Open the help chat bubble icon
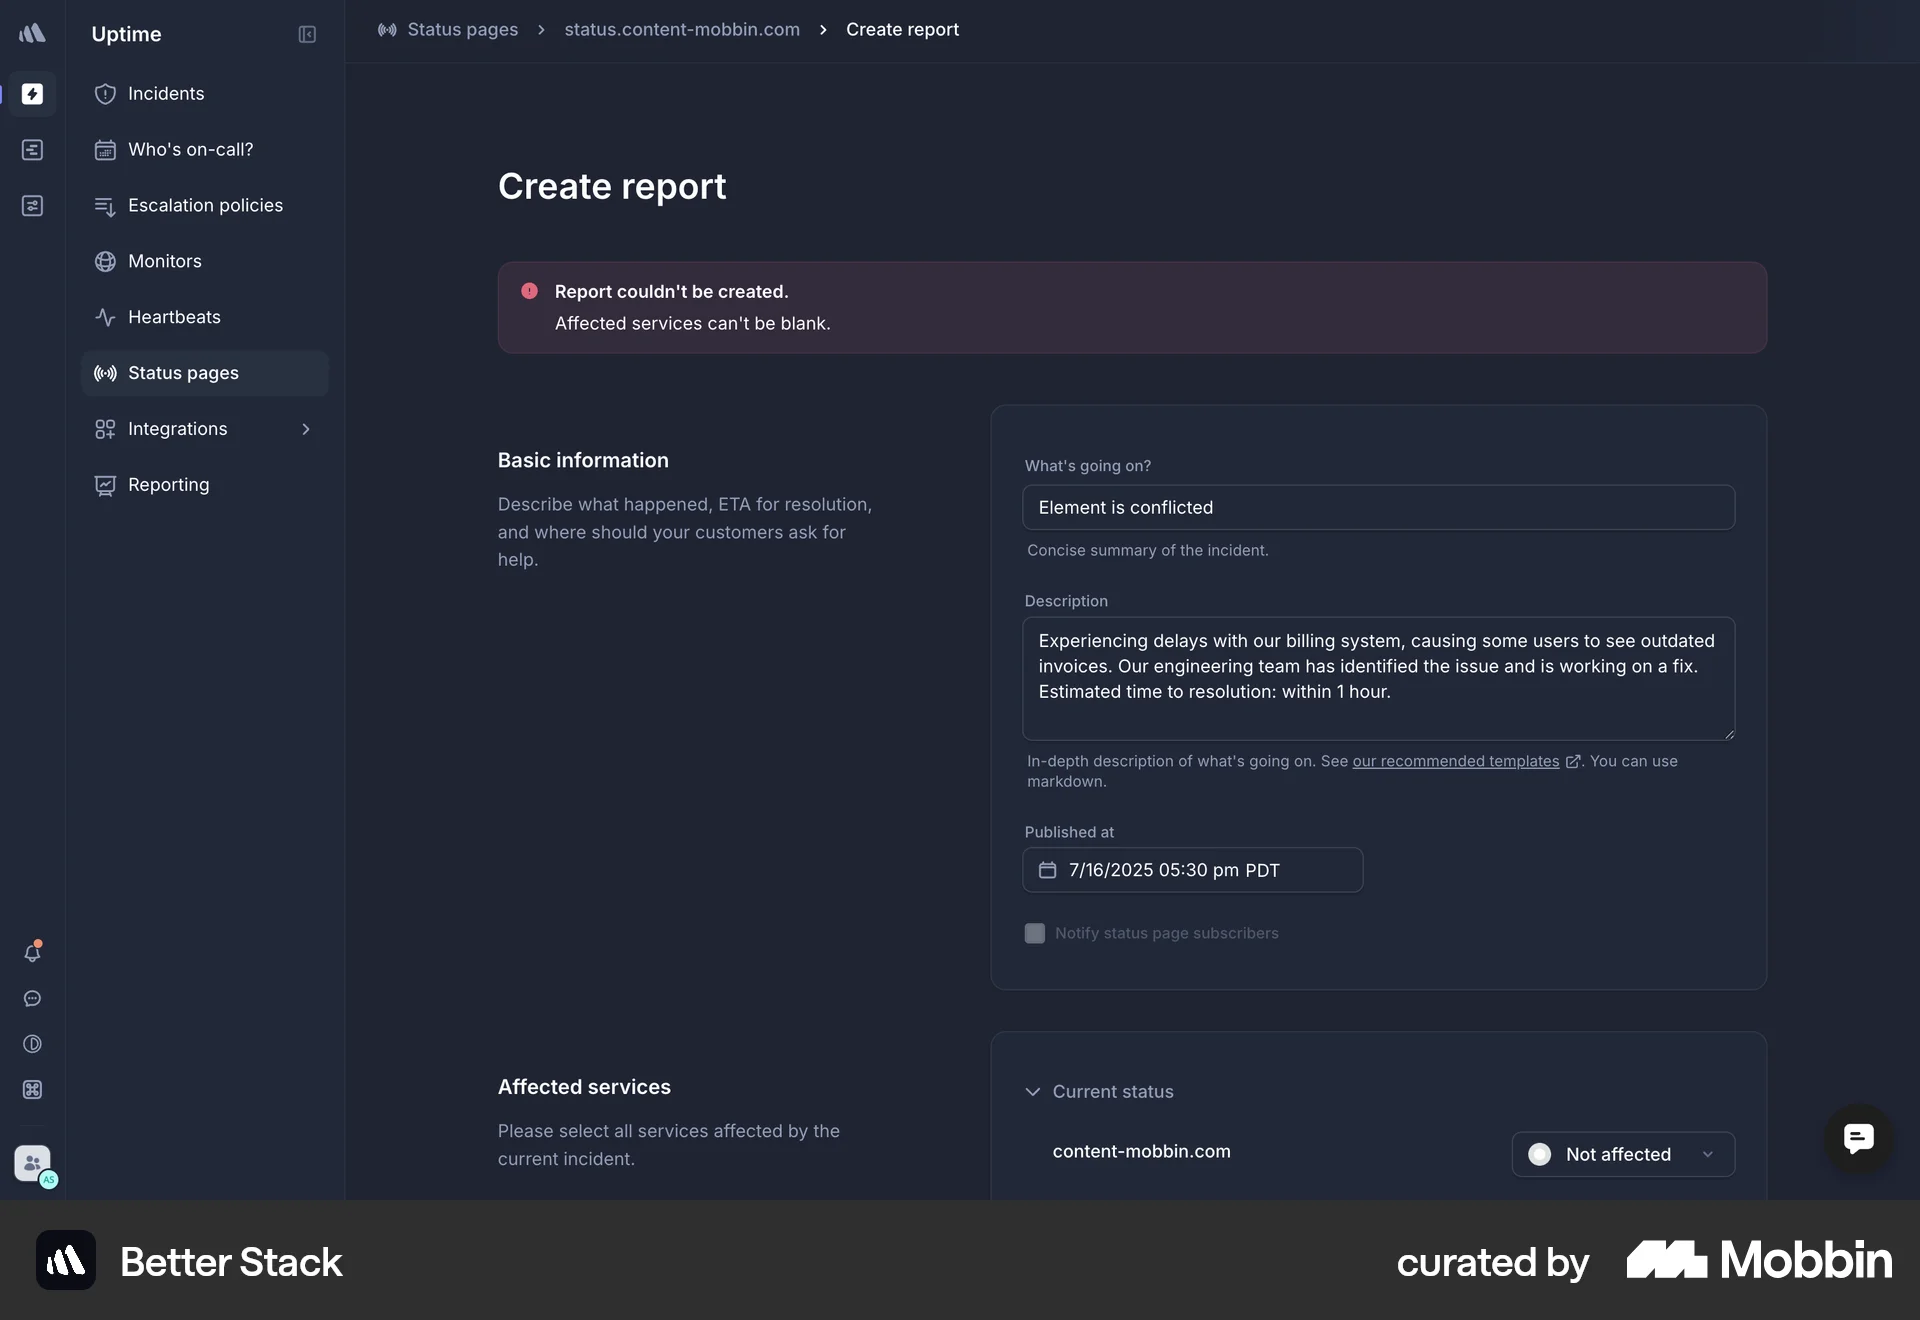This screenshot has width=1920, height=1320. click(33, 999)
